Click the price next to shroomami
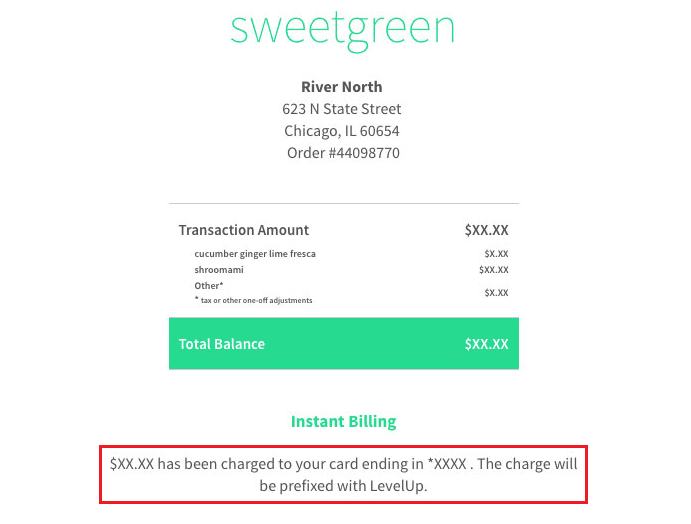The width and height of the screenshot is (691, 524). pos(494,270)
